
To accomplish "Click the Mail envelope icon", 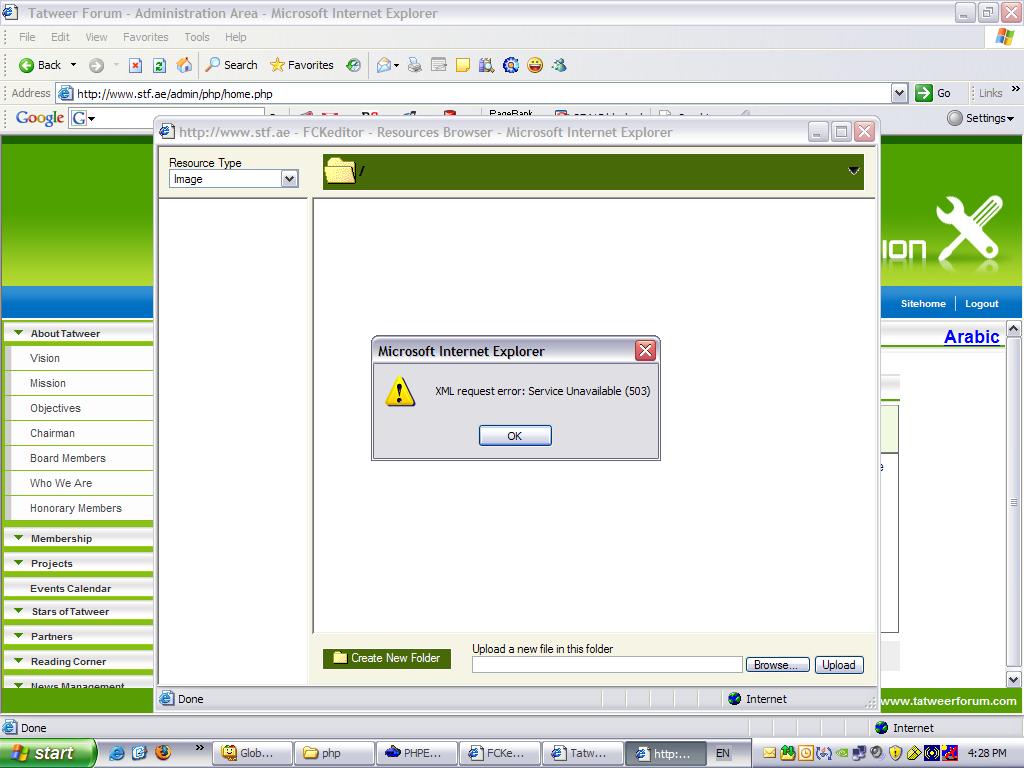I will point(384,65).
